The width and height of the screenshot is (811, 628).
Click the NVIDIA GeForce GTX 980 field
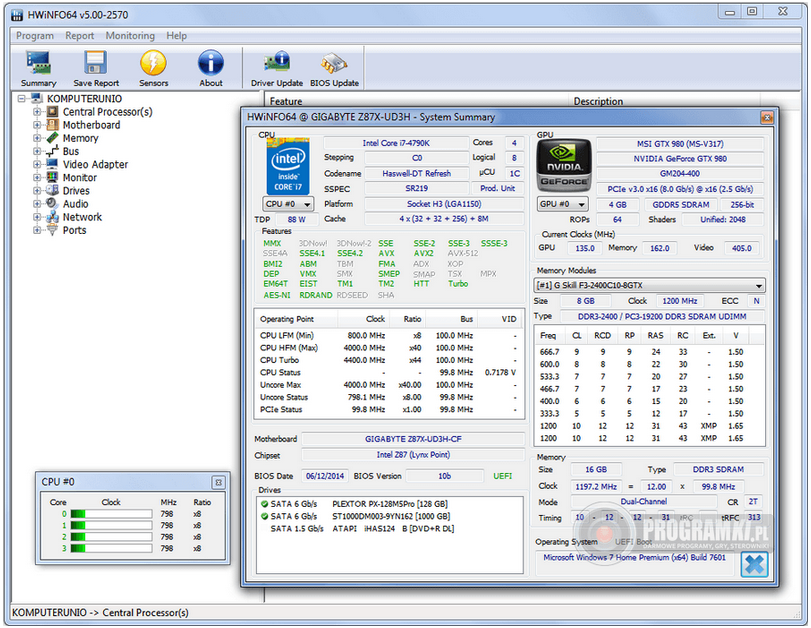[680, 159]
